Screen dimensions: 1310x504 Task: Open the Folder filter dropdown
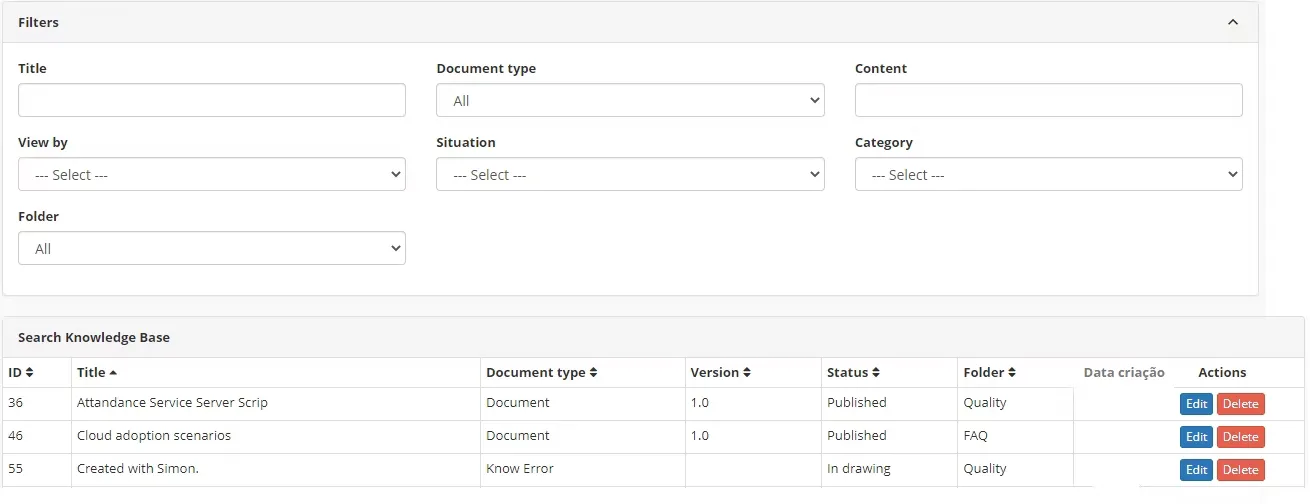click(x=212, y=248)
